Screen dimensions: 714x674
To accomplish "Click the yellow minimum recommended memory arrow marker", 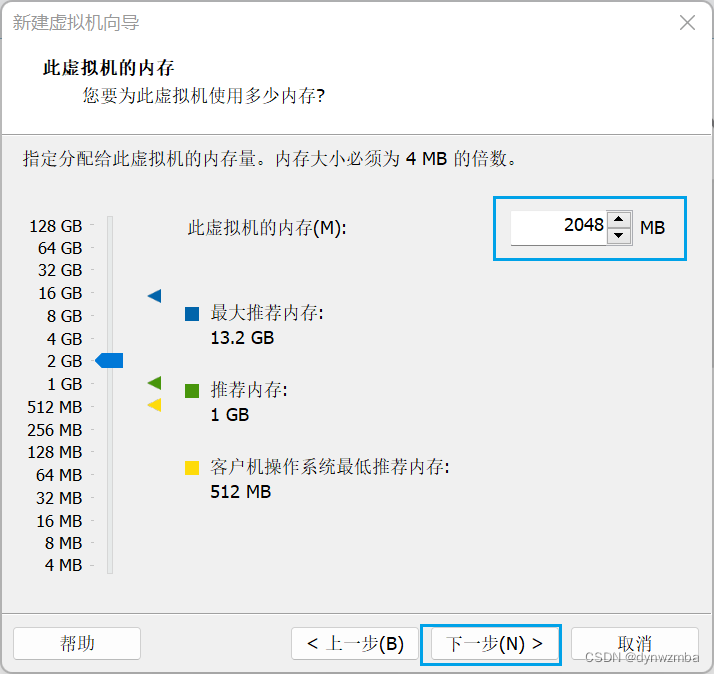I will tap(155, 404).
